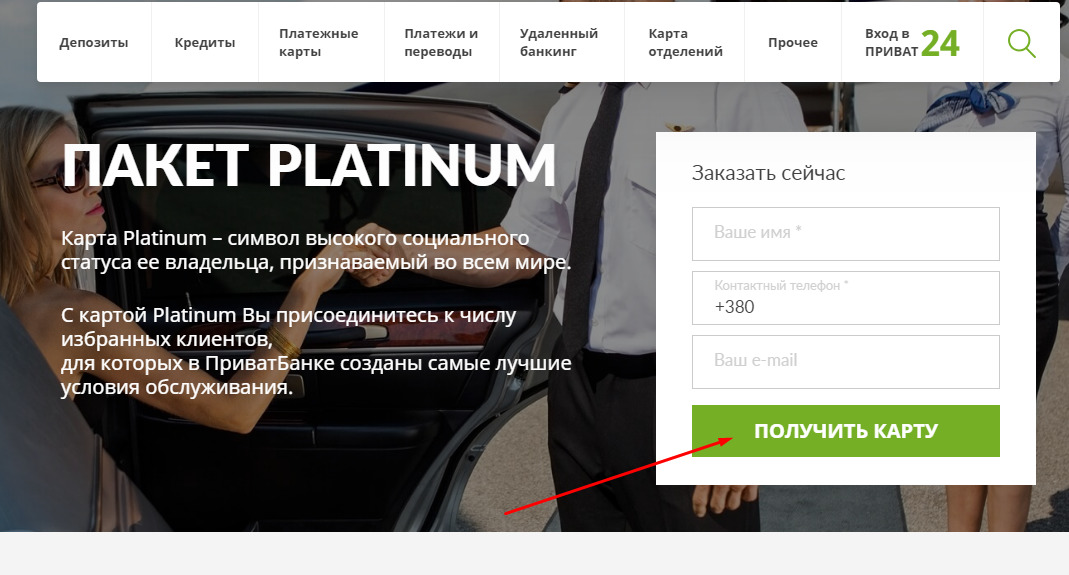Image resolution: width=1069 pixels, height=575 pixels.
Task: Click the Карта Platinum description paragraph
Action: pyautogui.click(x=316, y=250)
